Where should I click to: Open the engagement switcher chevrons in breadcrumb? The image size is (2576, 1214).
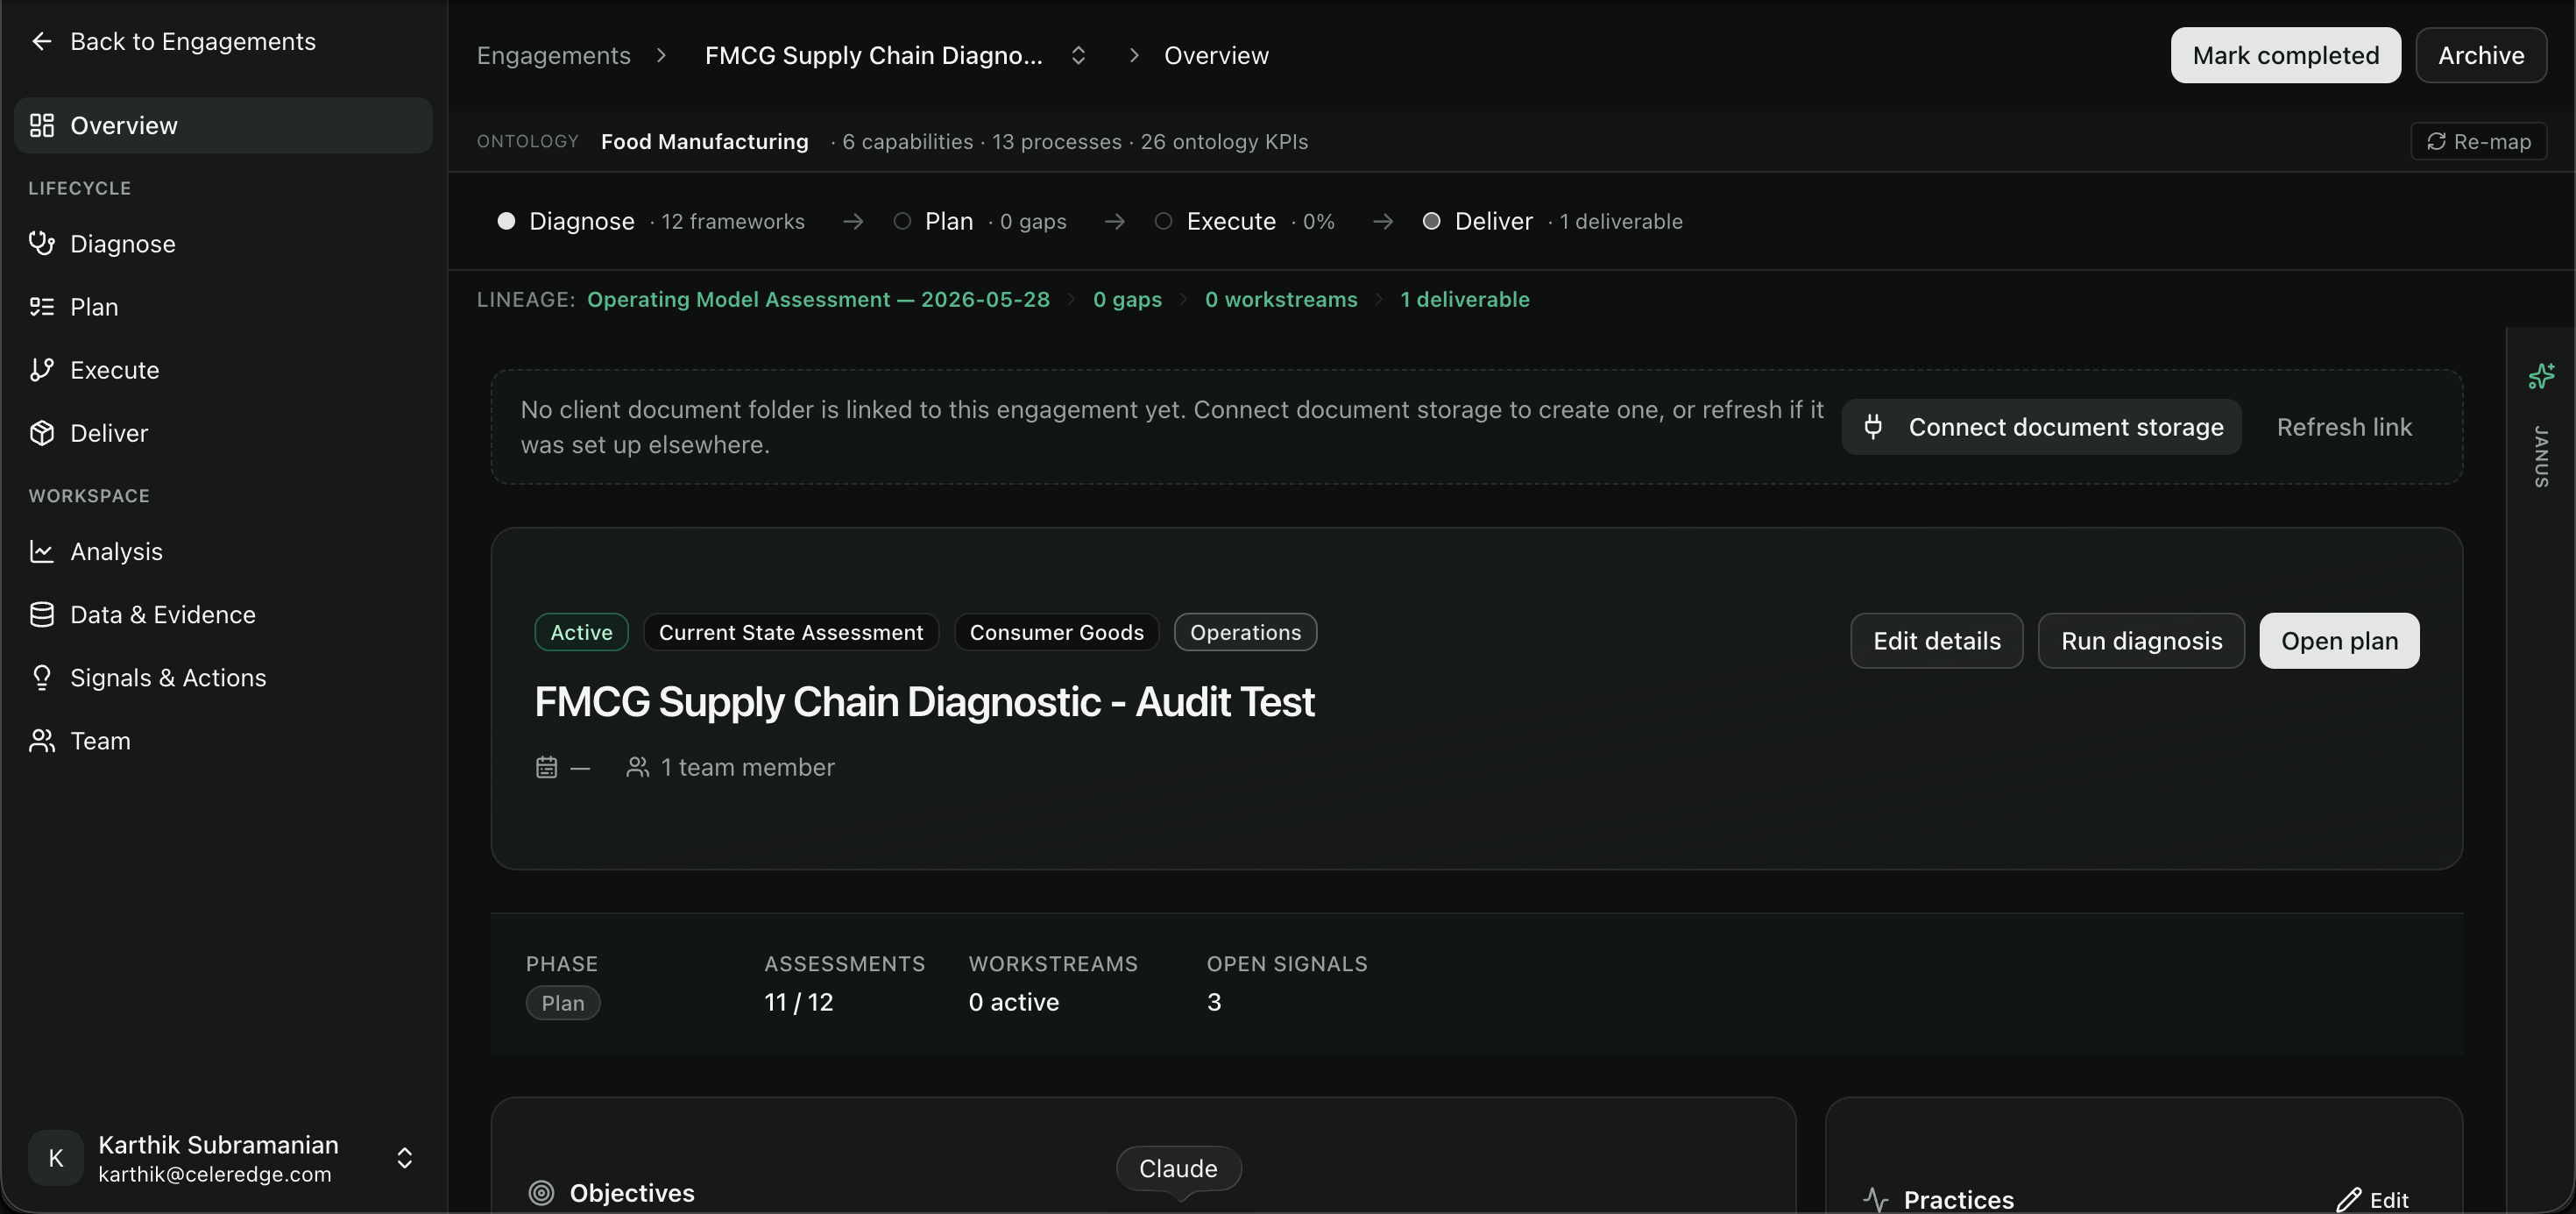coord(1078,55)
